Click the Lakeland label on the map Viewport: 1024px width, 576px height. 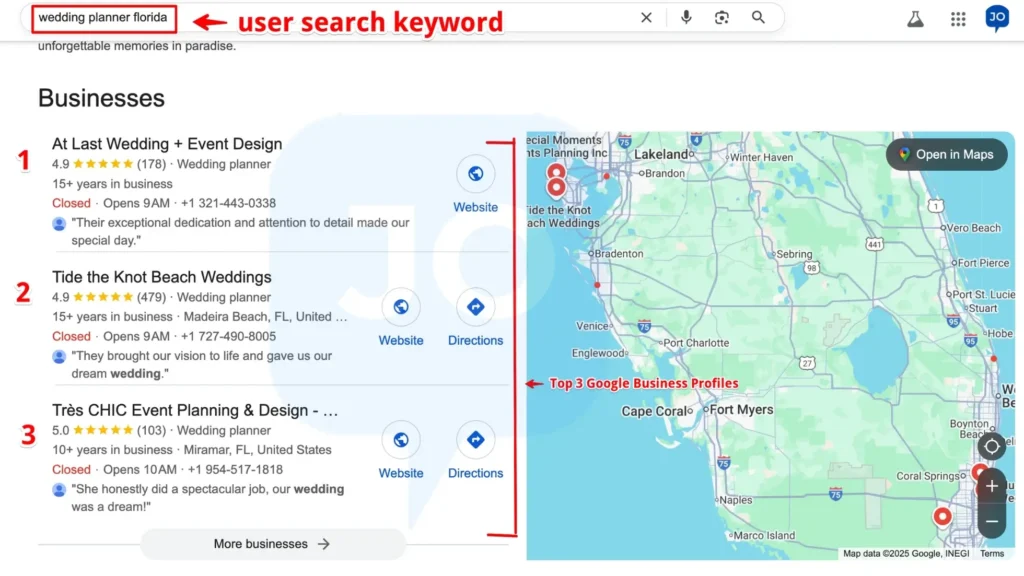coord(661,154)
